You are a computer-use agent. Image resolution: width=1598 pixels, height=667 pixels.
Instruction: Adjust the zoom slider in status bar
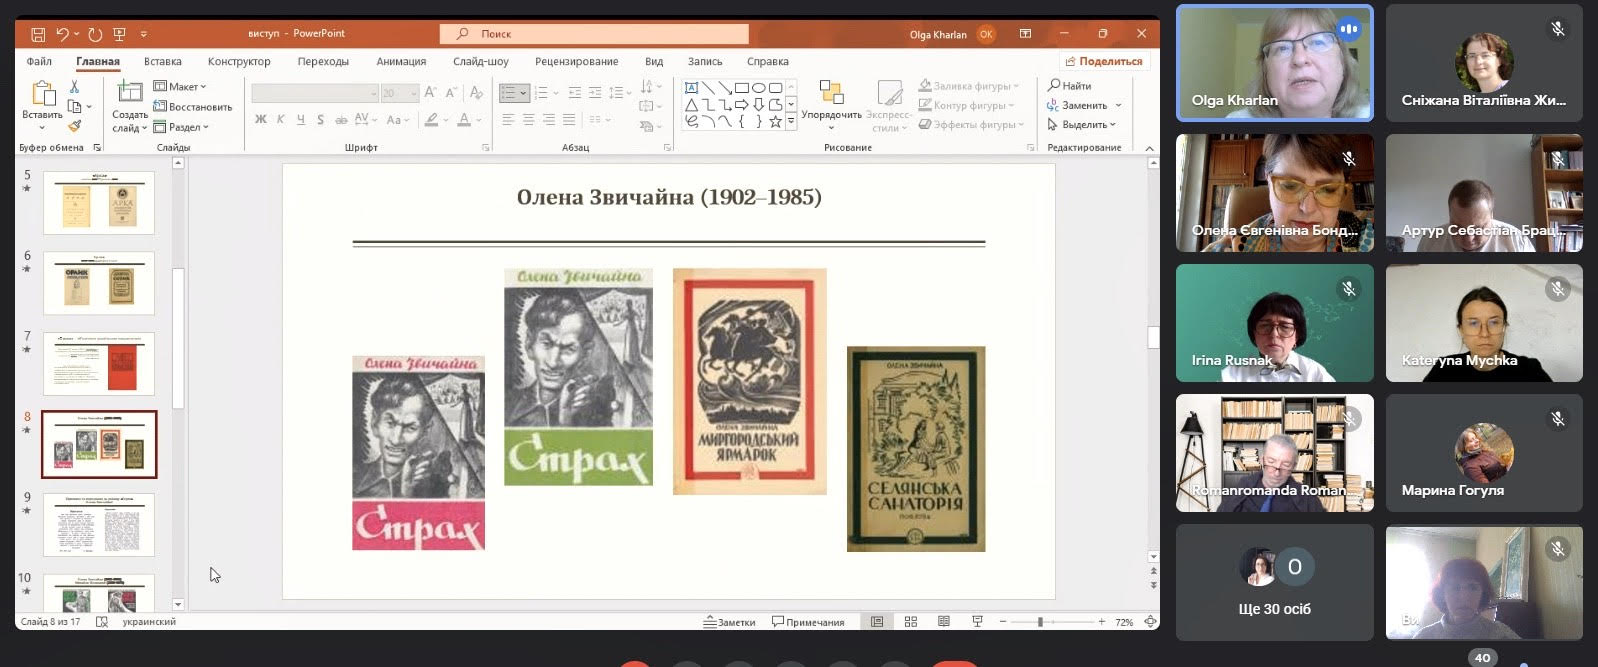pos(1040,622)
